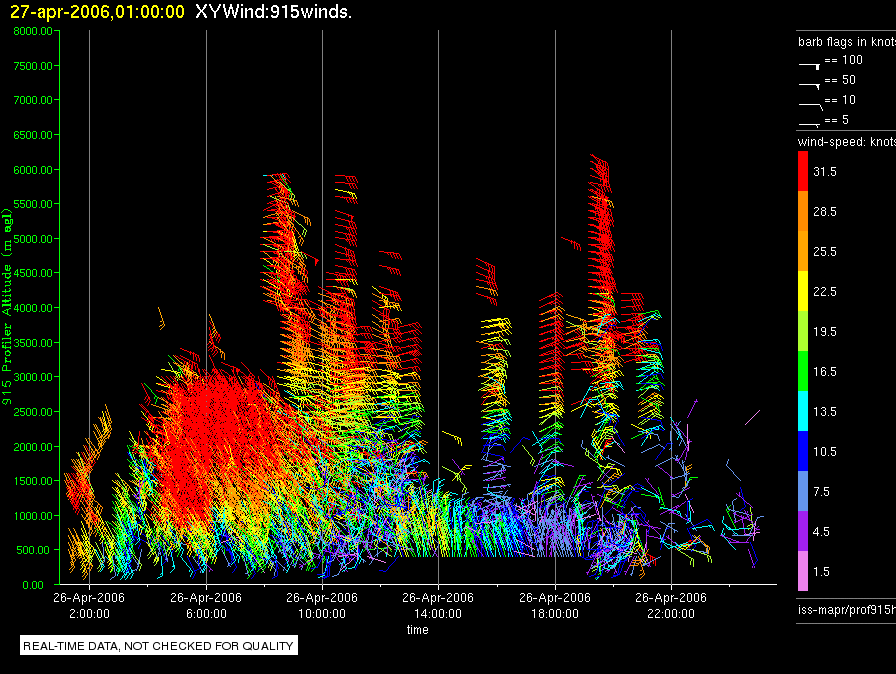
Task: Click the cyan 13.5 knots swatch
Action: click(x=803, y=411)
